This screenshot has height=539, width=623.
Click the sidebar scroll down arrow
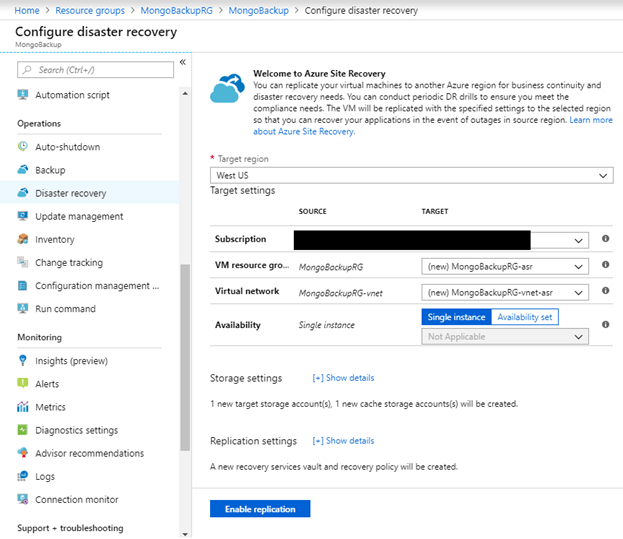pyautogui.click(x=185, y=534)
